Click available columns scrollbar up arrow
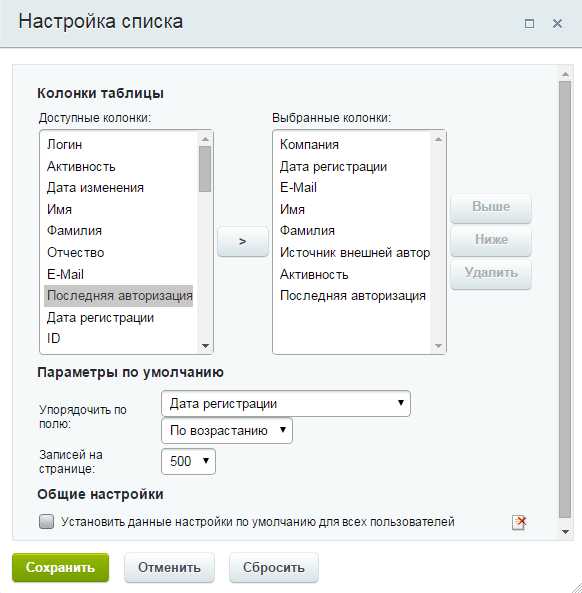 [205, 139]
